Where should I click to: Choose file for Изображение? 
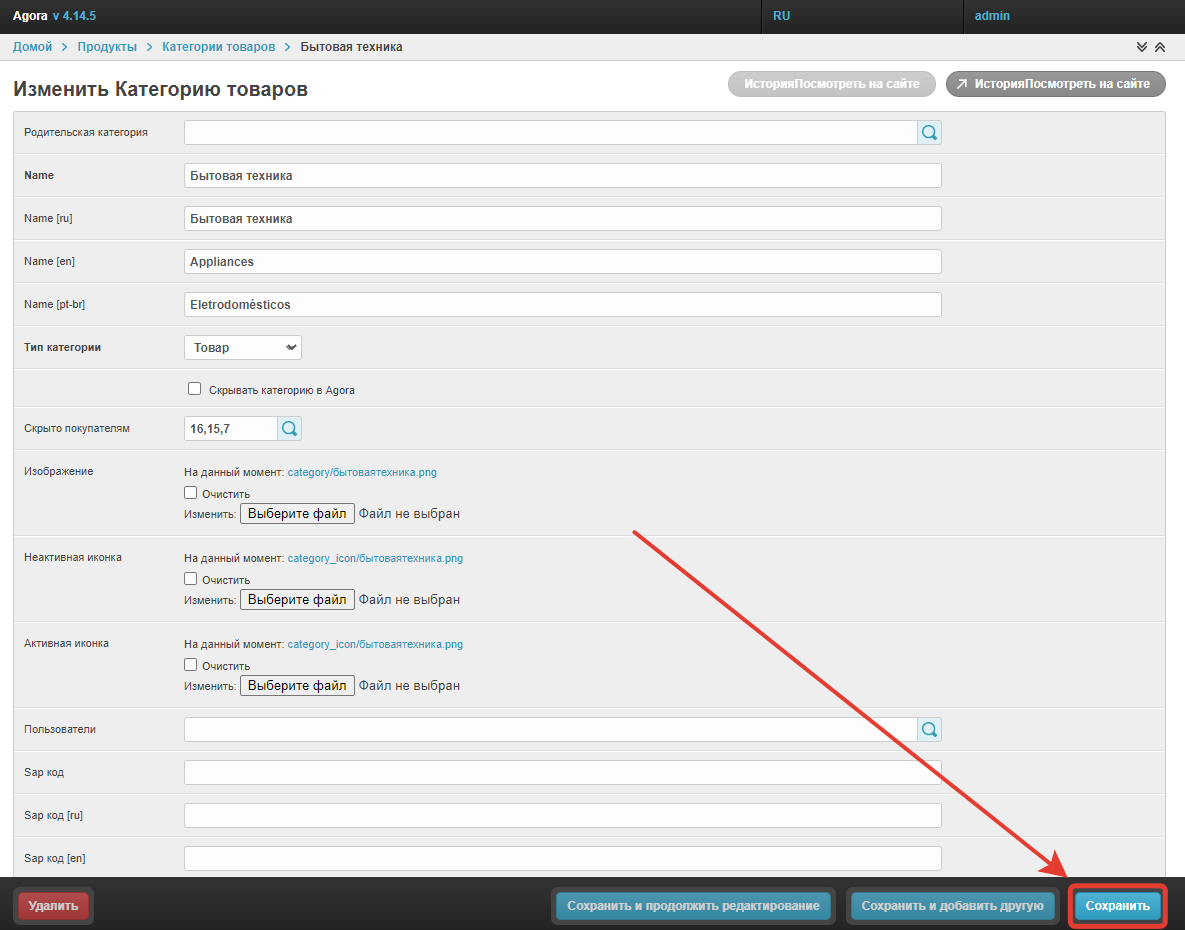[x=297, y=514]
